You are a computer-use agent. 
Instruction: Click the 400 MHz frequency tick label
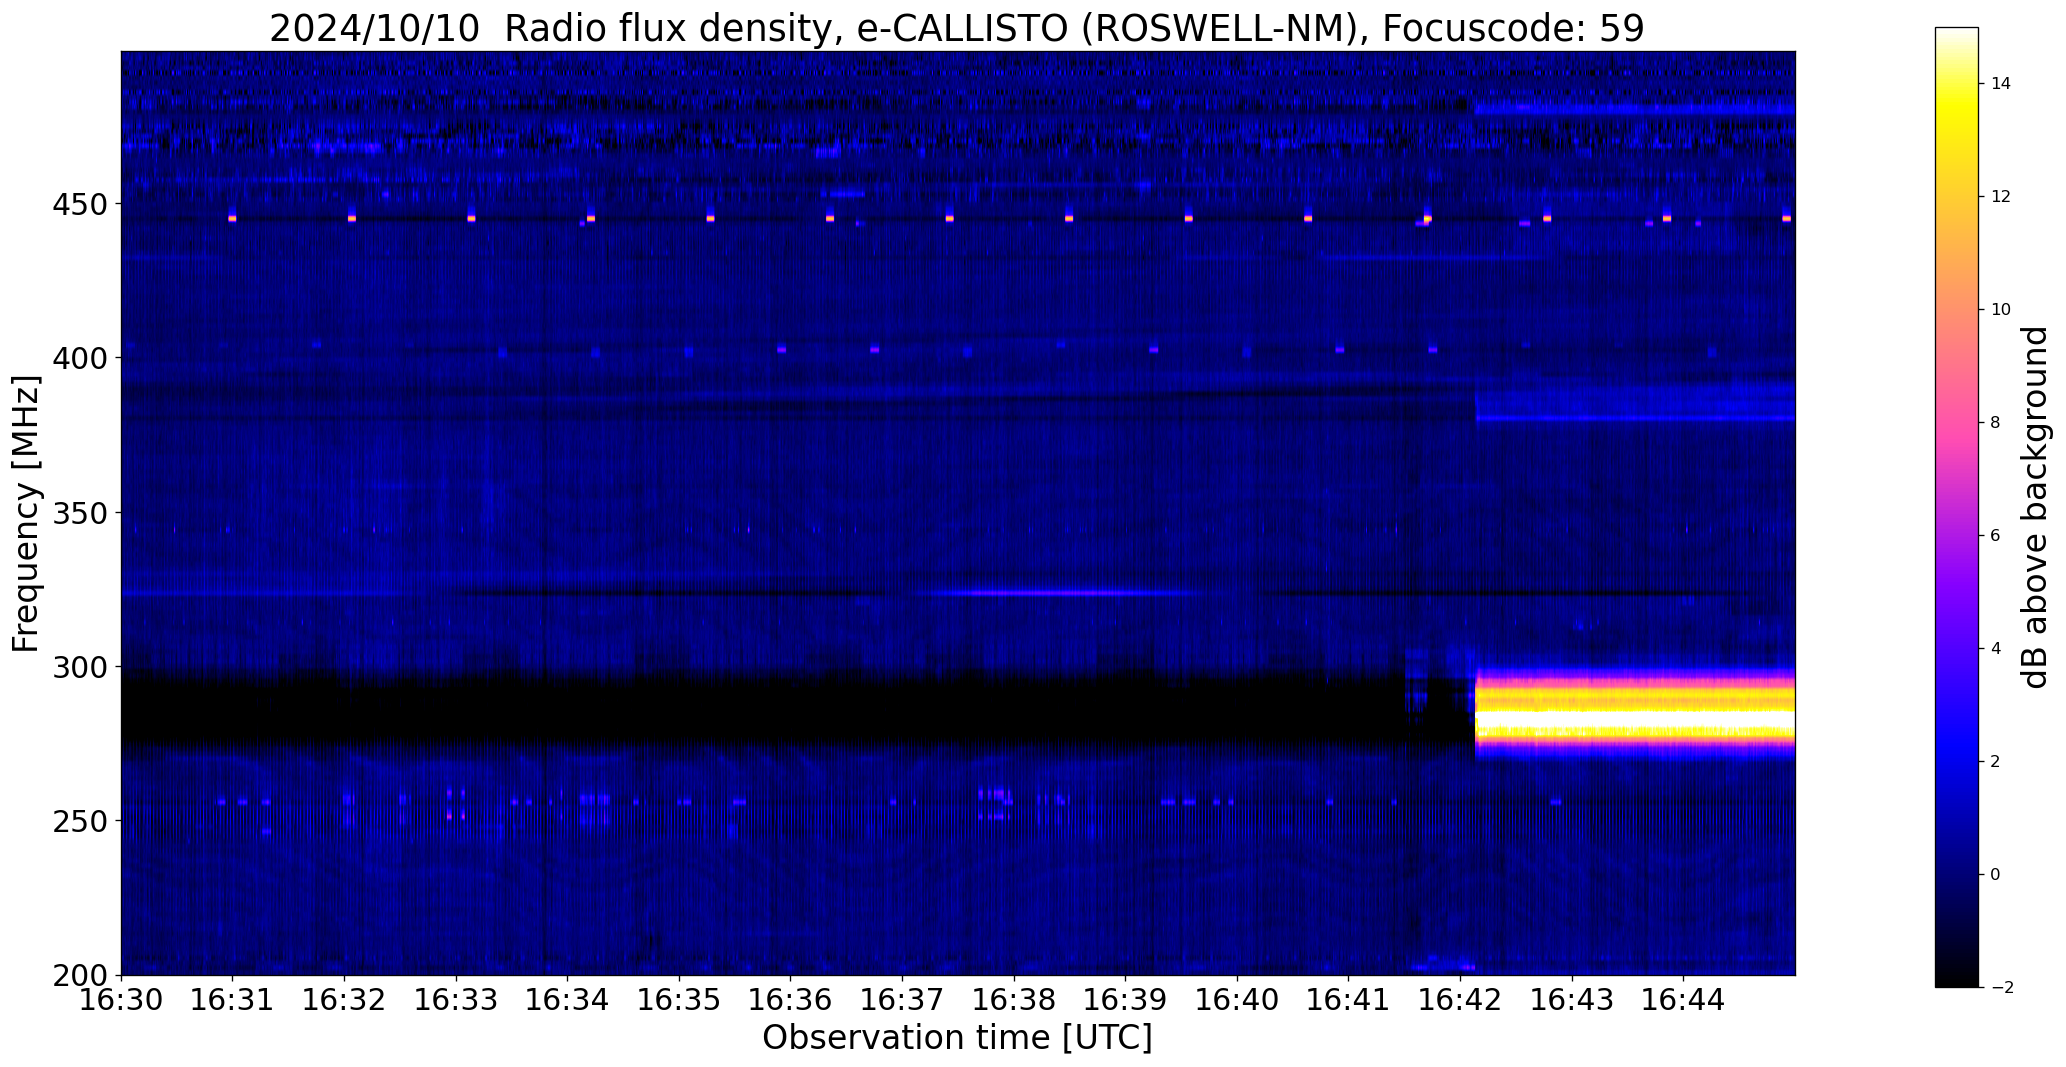point(82,359)
